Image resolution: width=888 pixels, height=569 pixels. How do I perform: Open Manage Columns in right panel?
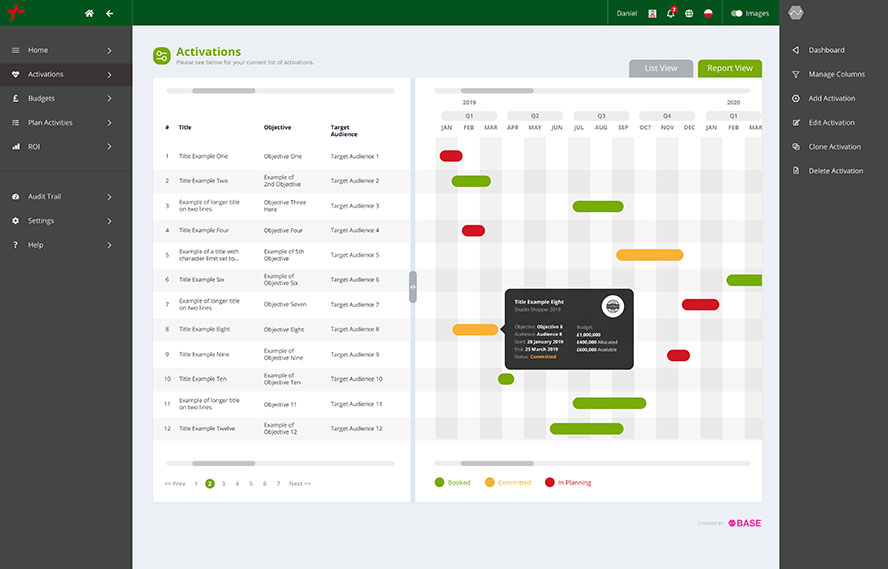(836, 74)
